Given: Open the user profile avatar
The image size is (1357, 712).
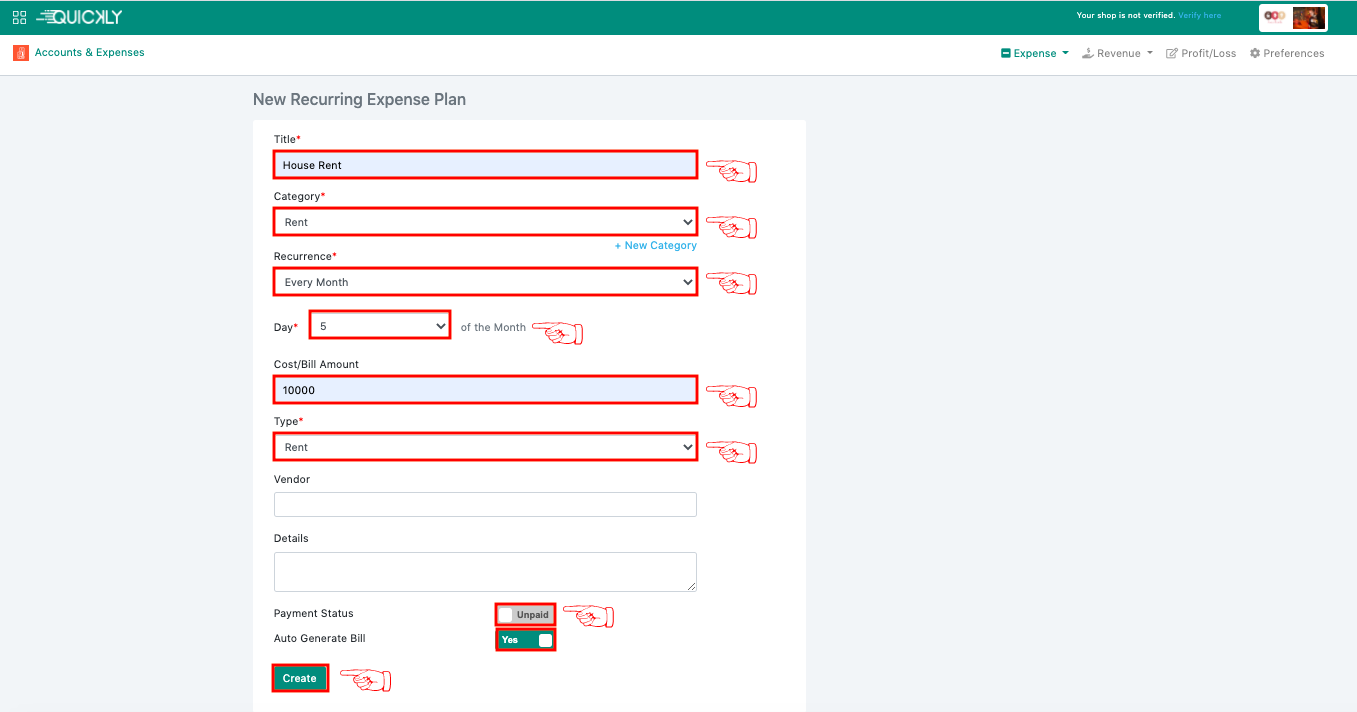Looking at the screenshot, I should pos(1308,17).
